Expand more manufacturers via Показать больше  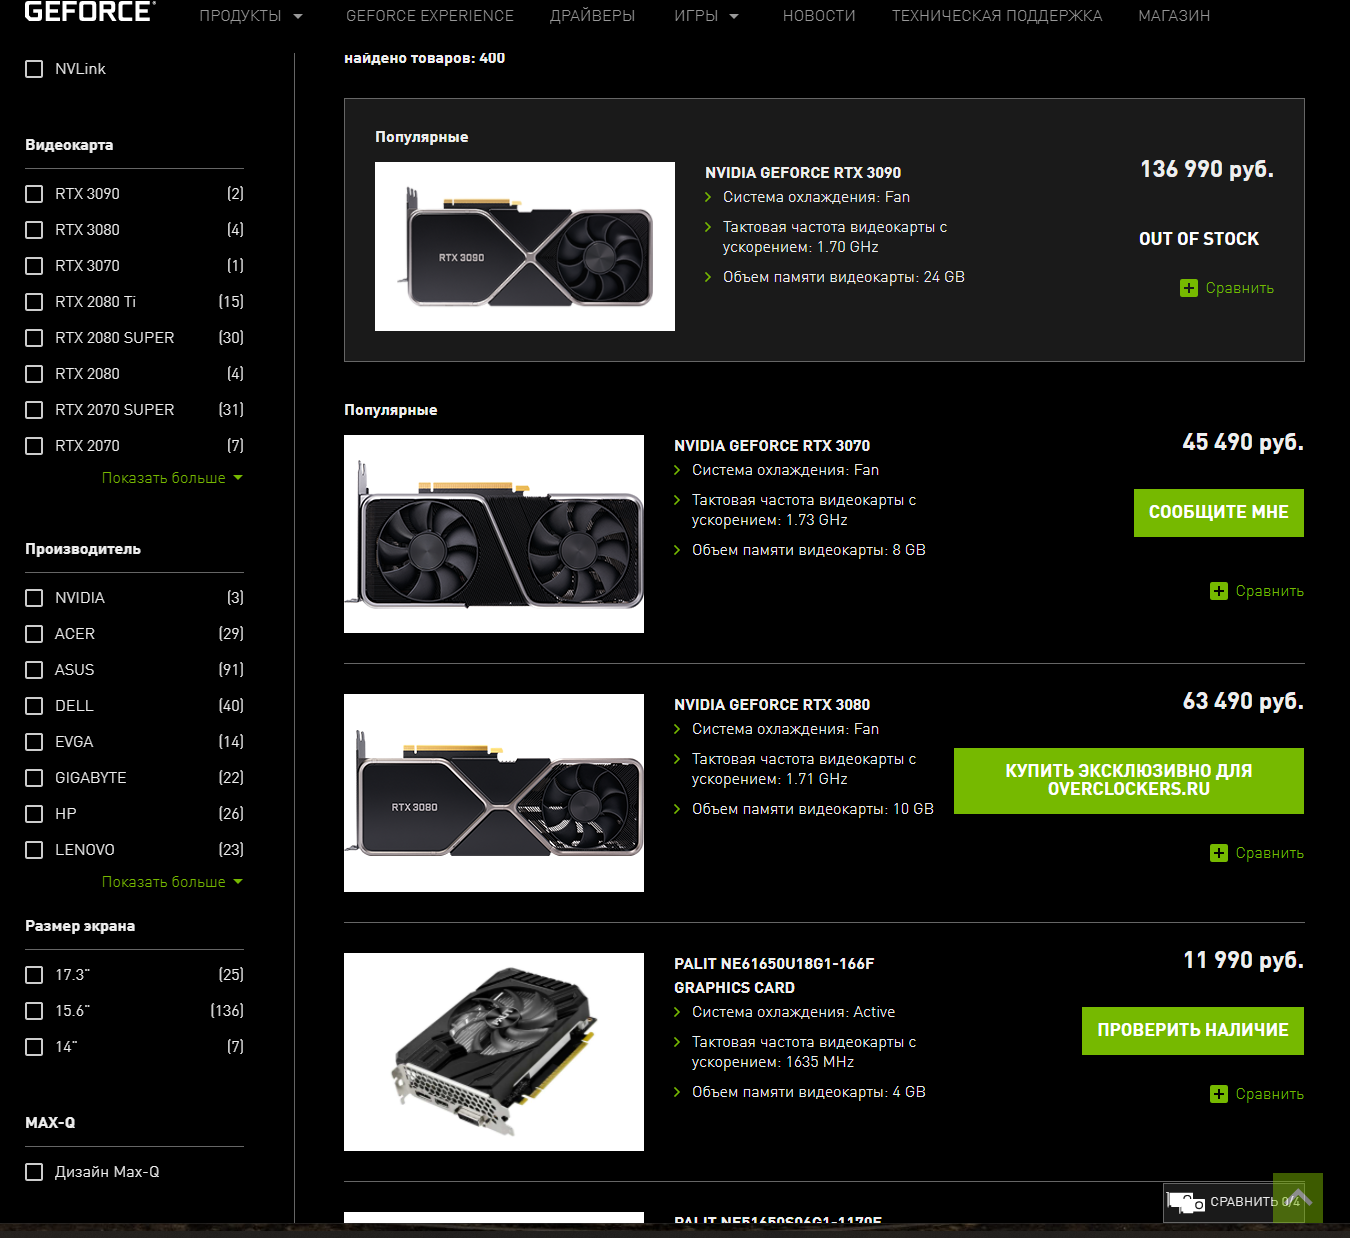click(x=172, y=882)
